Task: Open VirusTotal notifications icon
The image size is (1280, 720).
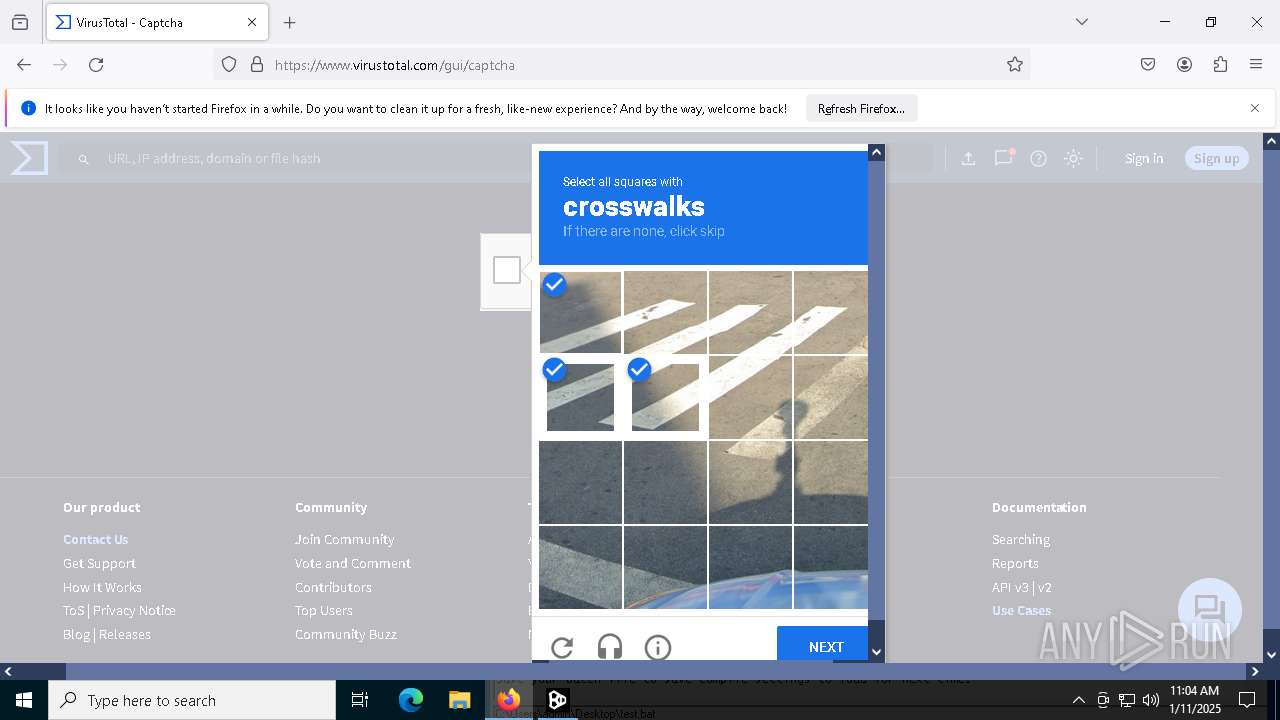Action: pyautogui.click(x=1003, y=158)
